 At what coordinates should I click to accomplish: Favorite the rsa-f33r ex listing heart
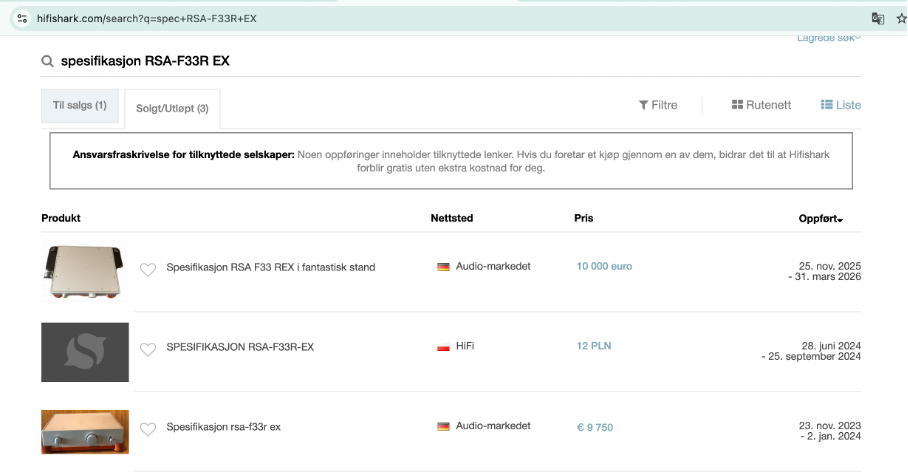pos(148,429)
